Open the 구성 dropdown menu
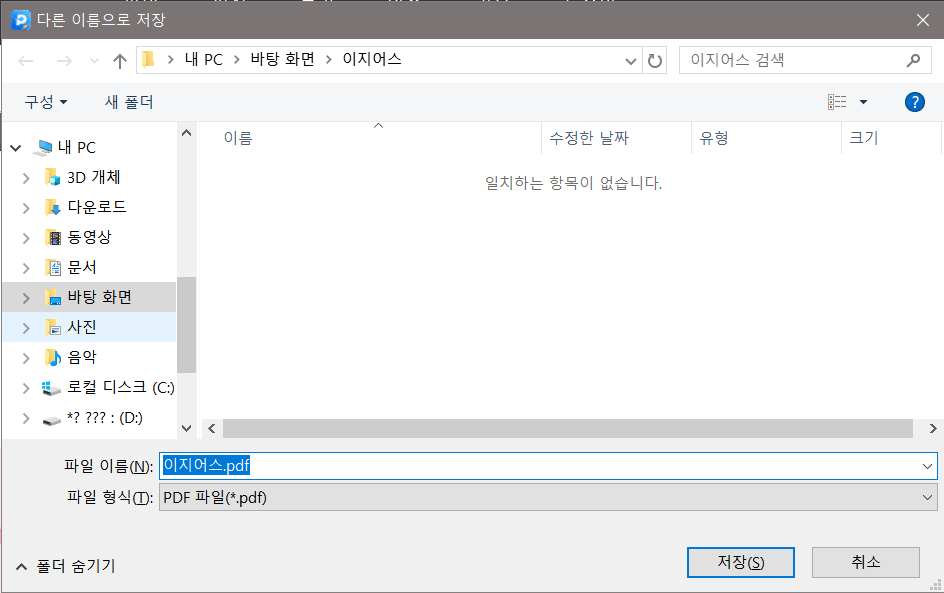944x593 pixels. point(44,101)
